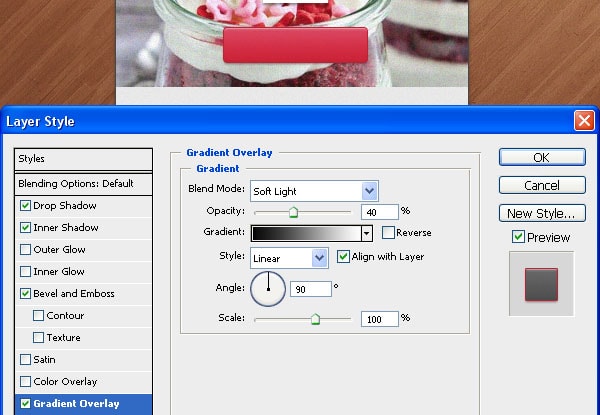Screen dimensions: 600x415
Task: Click the New Style... button
Action: pyautogui.click(x=542, y=213)
